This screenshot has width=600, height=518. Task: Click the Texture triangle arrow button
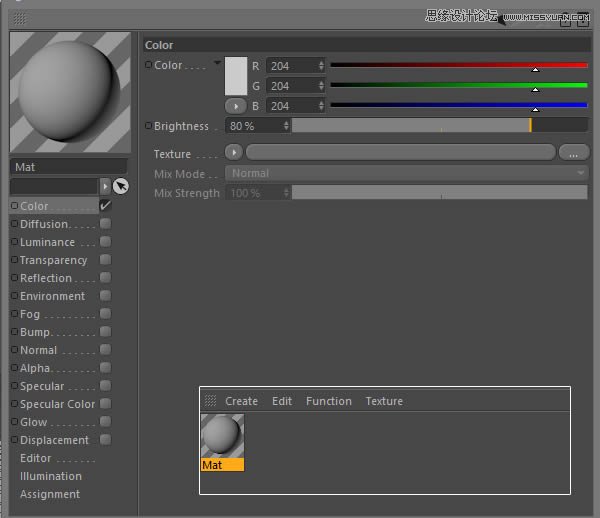coord(234,153)
